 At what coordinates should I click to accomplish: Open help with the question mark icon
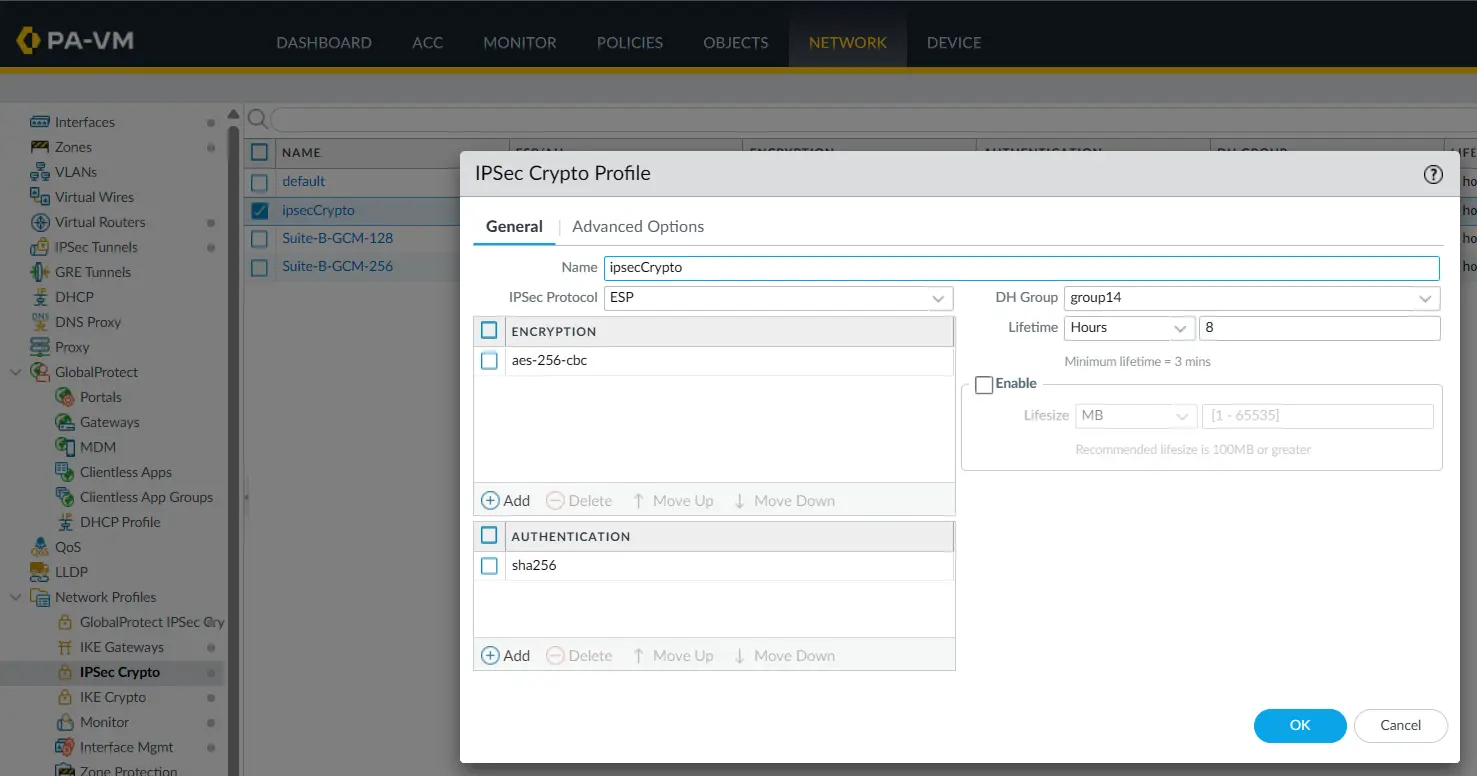(x=1433, y=174)
